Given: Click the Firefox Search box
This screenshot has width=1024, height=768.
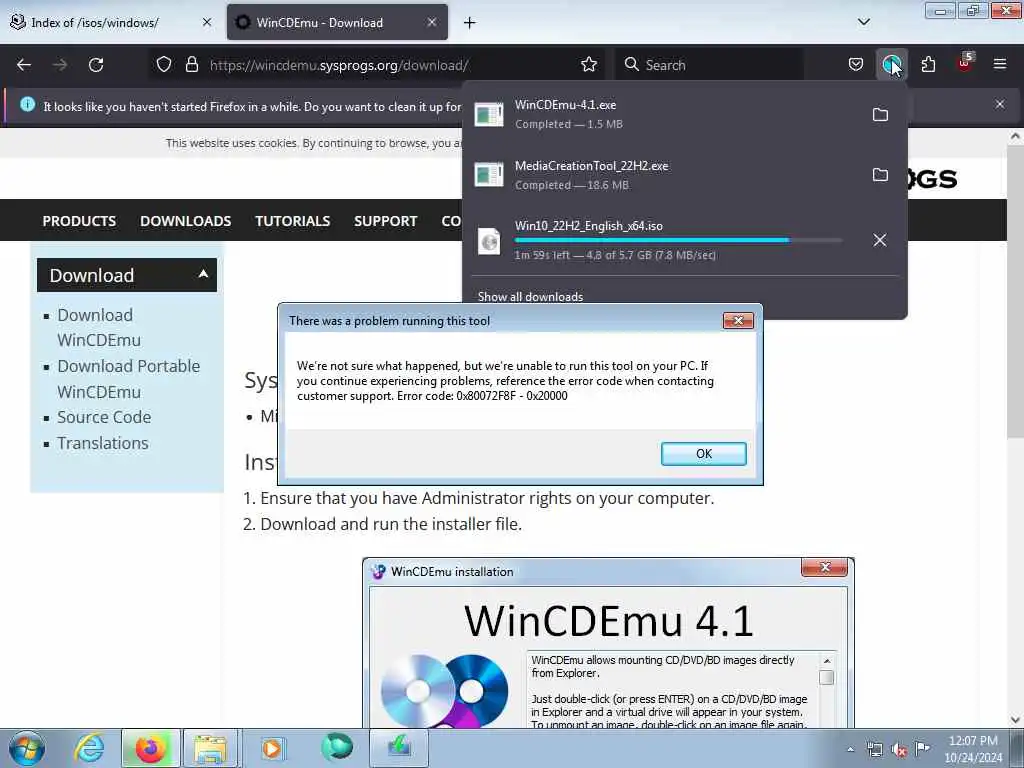Looking at the screenshot, I should click(x=709, y=65).
